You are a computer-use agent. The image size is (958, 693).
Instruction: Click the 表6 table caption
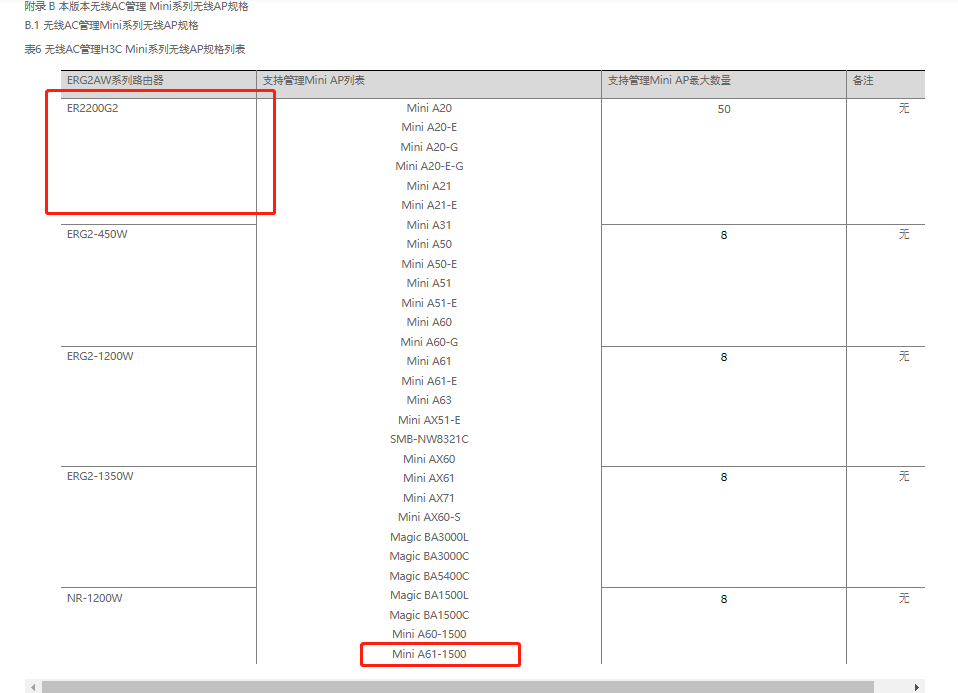[x=134, y=50]
